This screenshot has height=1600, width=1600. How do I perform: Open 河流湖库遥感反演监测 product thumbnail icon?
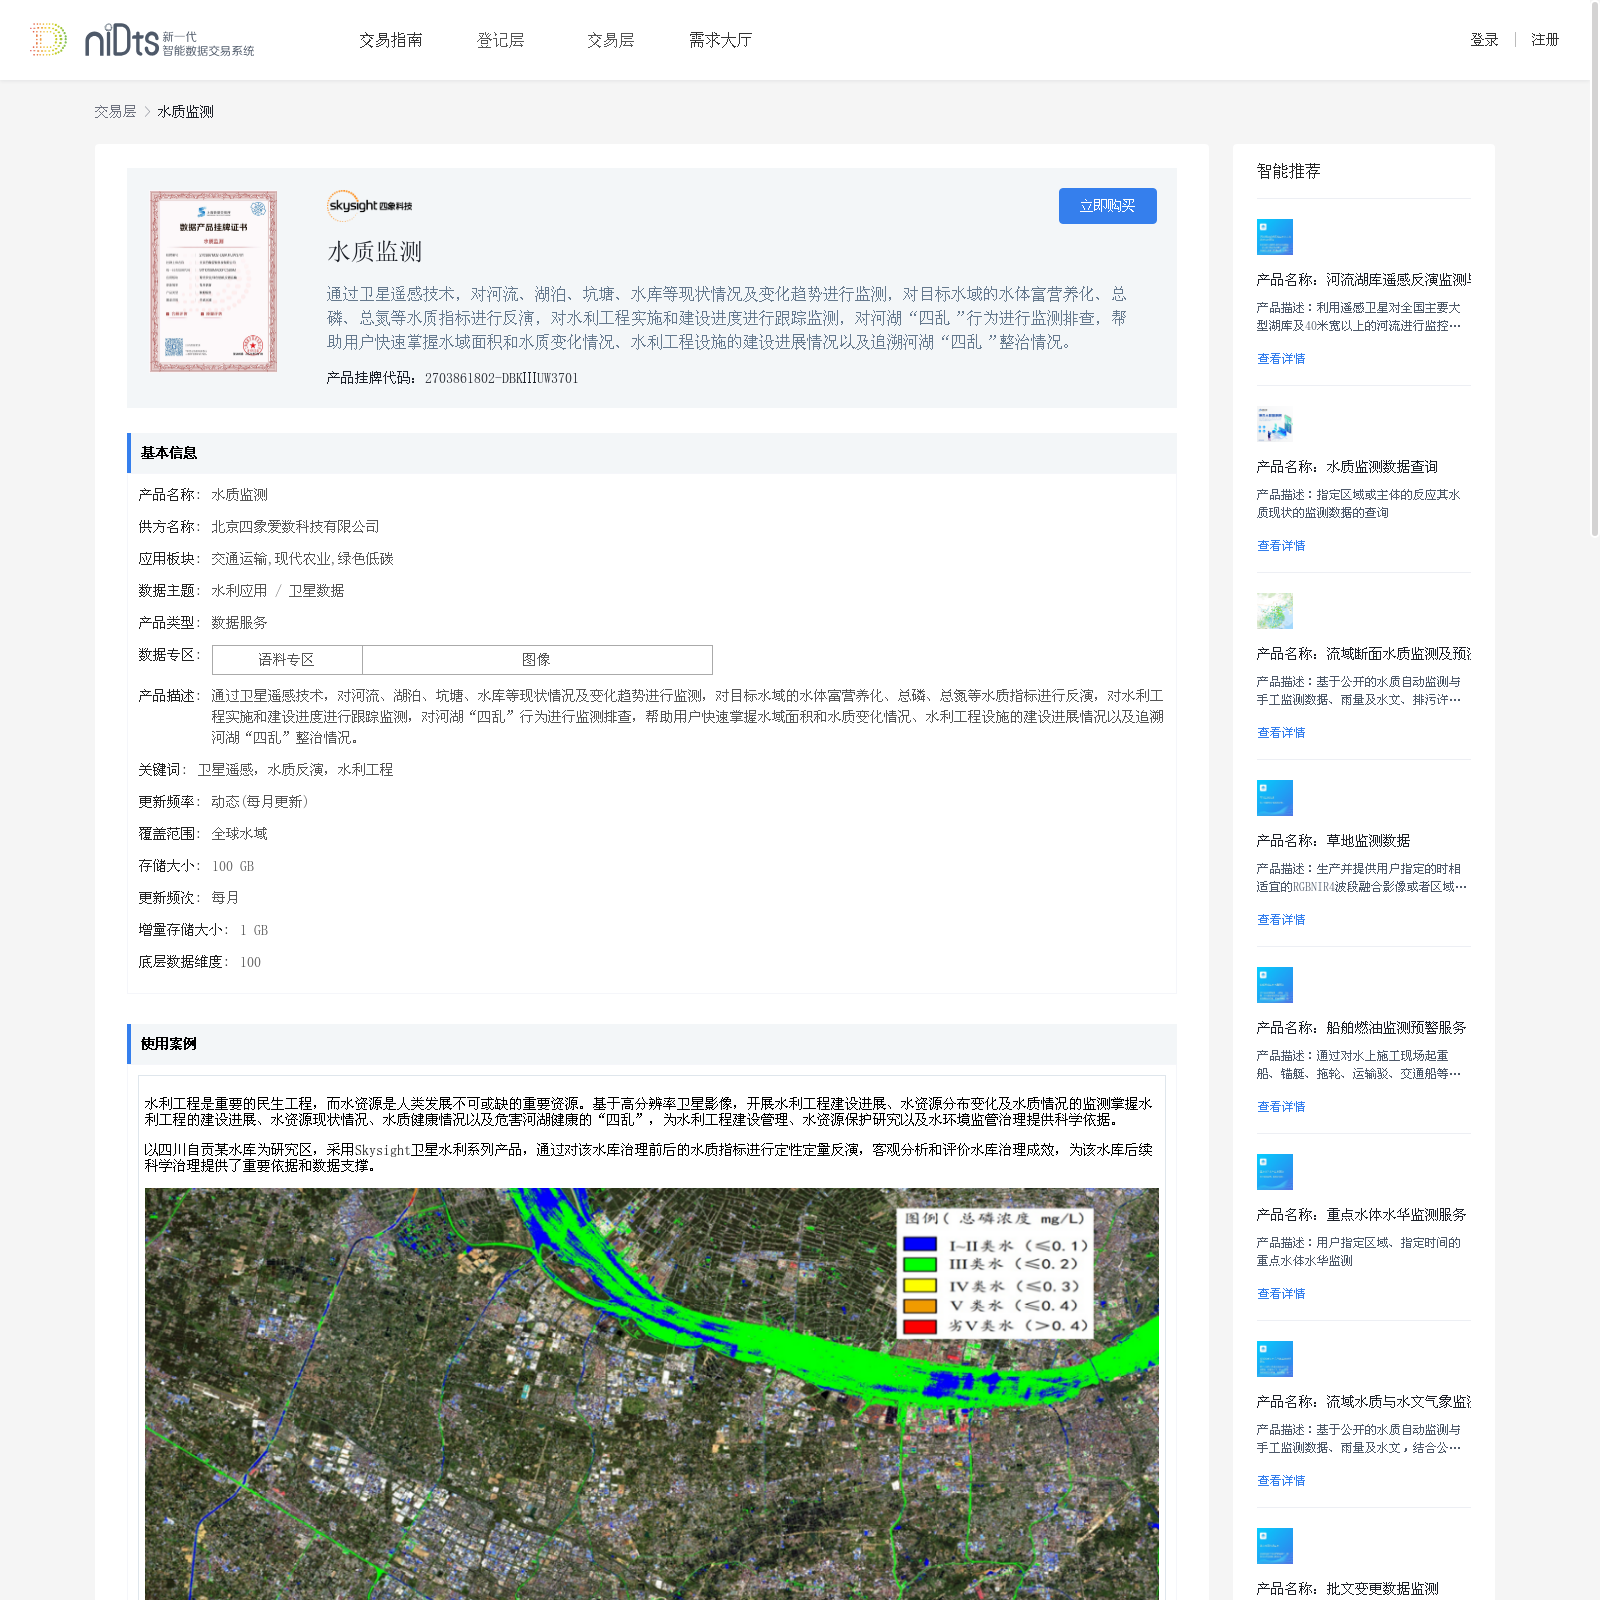tap(1274, 237)
